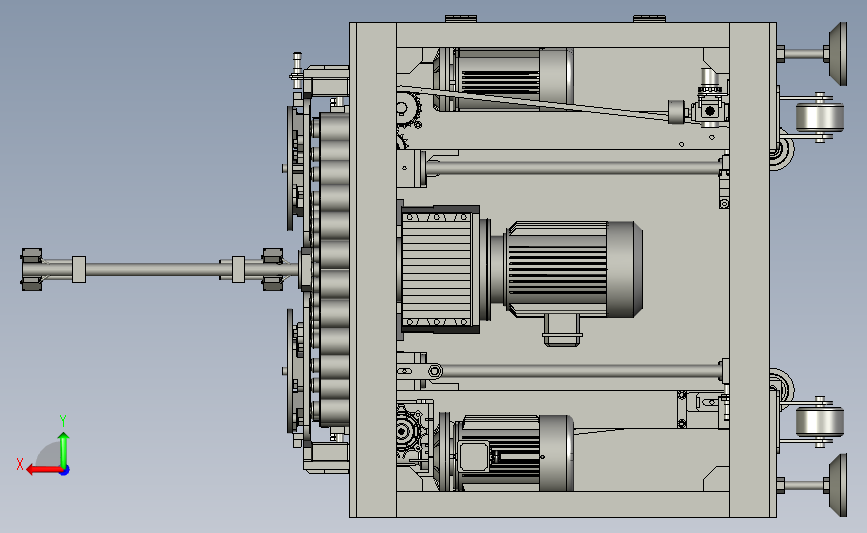This screenshot has height=533, width=867.
Task: Select the stacked roller column left of frame
Action: (x=333, y=270)
